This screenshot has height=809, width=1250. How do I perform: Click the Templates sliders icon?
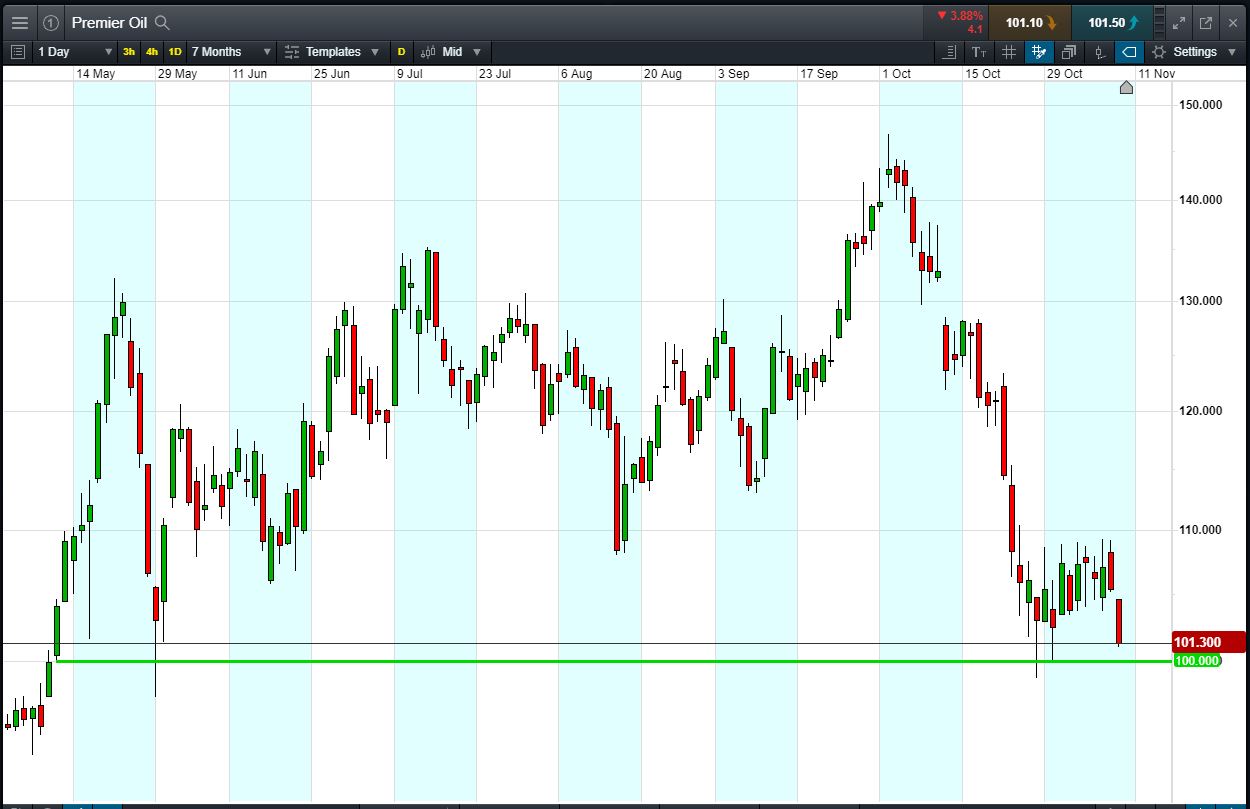click(x=292, y=51)
